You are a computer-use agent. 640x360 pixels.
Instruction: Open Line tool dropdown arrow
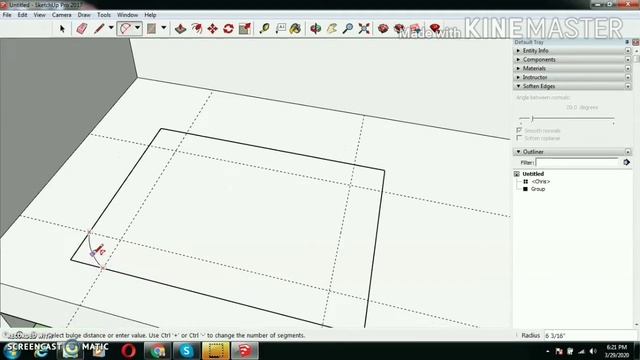tap(111, 28)
